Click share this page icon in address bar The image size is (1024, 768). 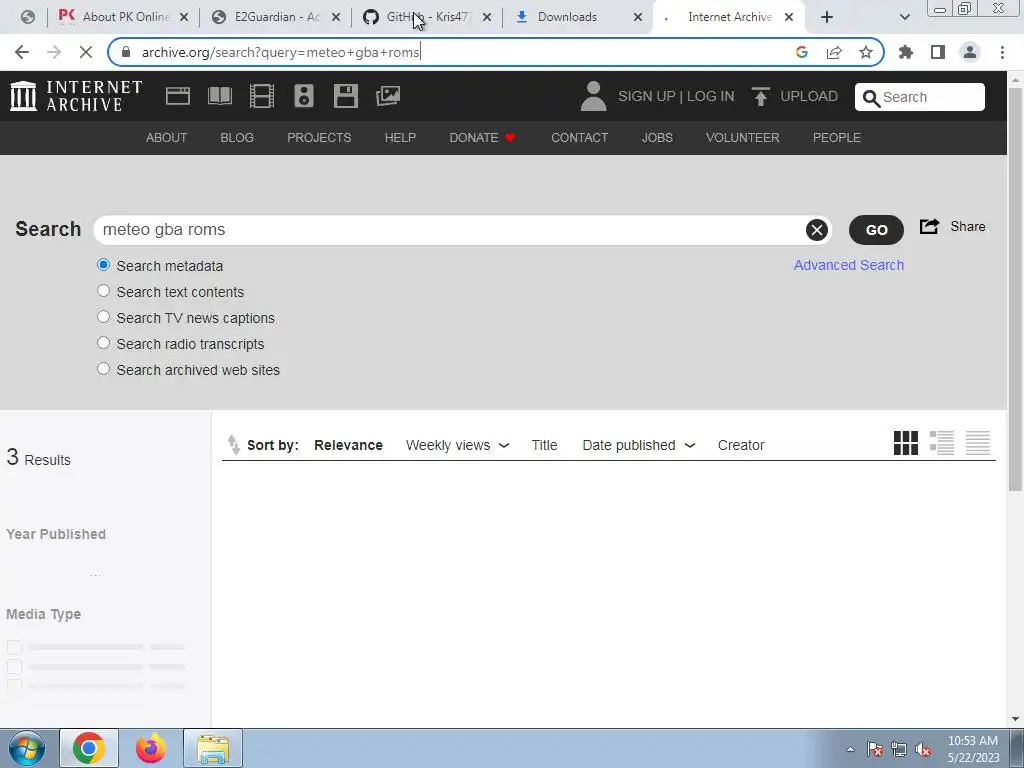click(834, 52)
